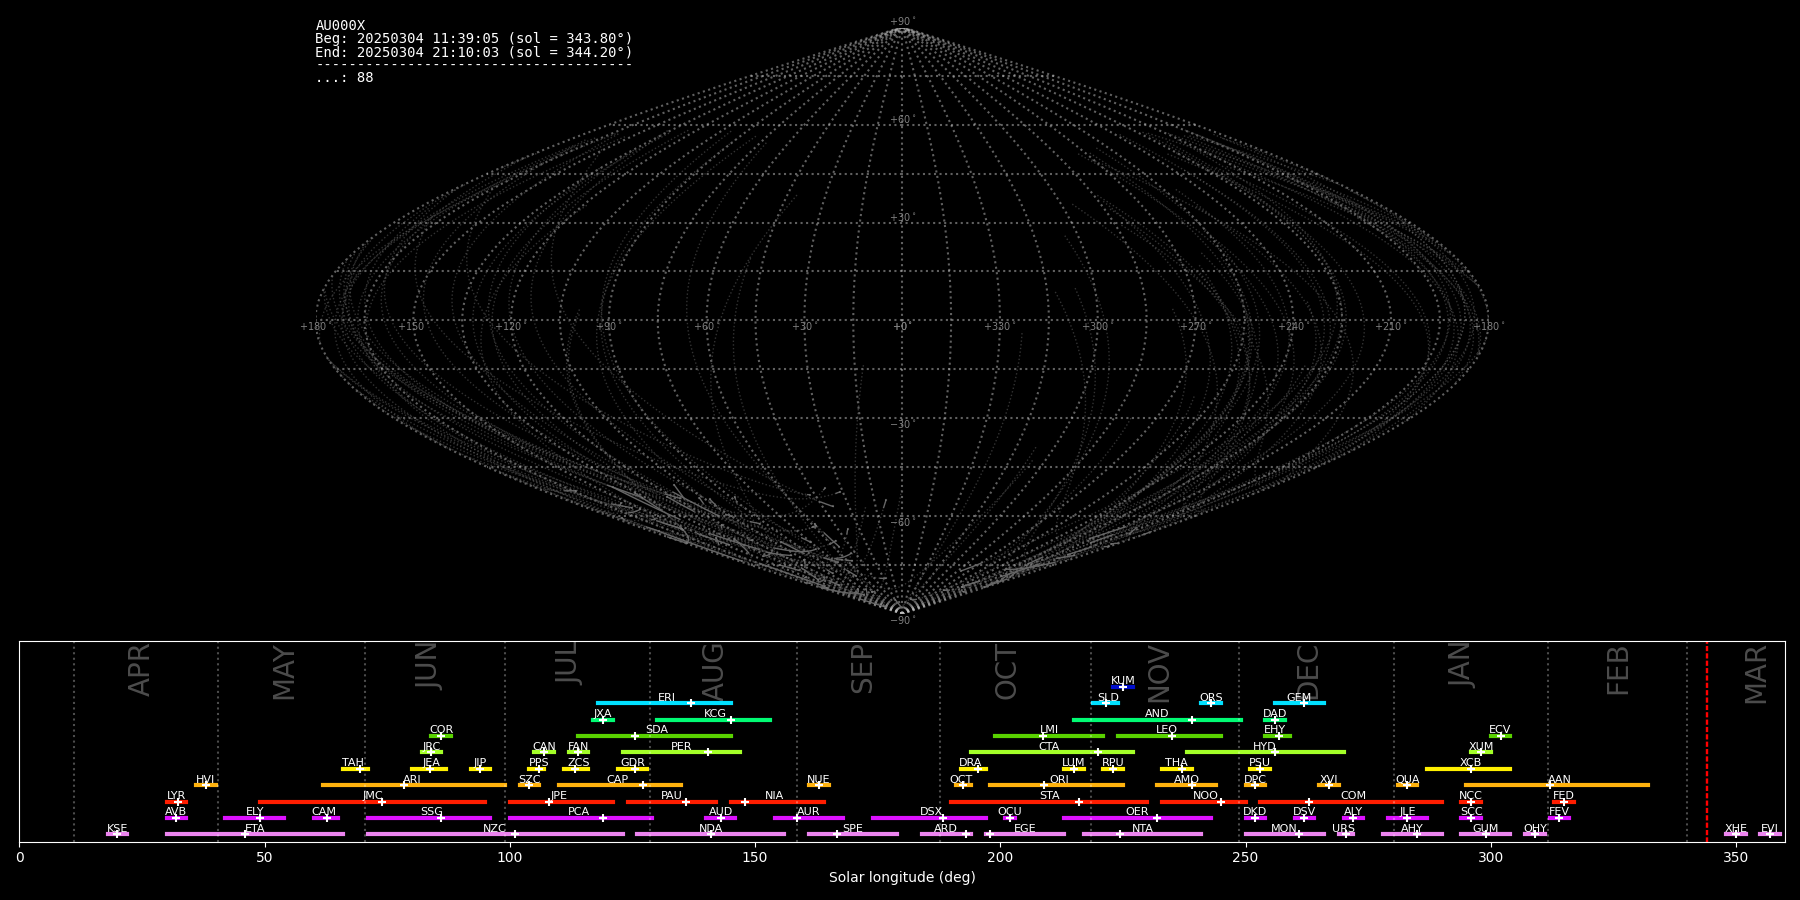Click the LMI shower label
The image size is (1800, 900).
(1048, 730)
